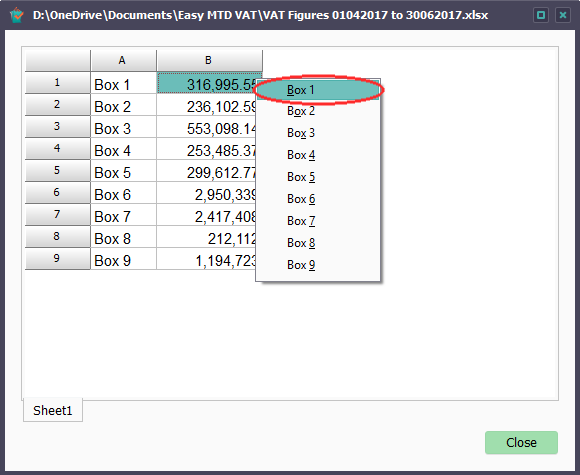
Task: Choose Box 1 from context menu
Action: tap(318, 90)
